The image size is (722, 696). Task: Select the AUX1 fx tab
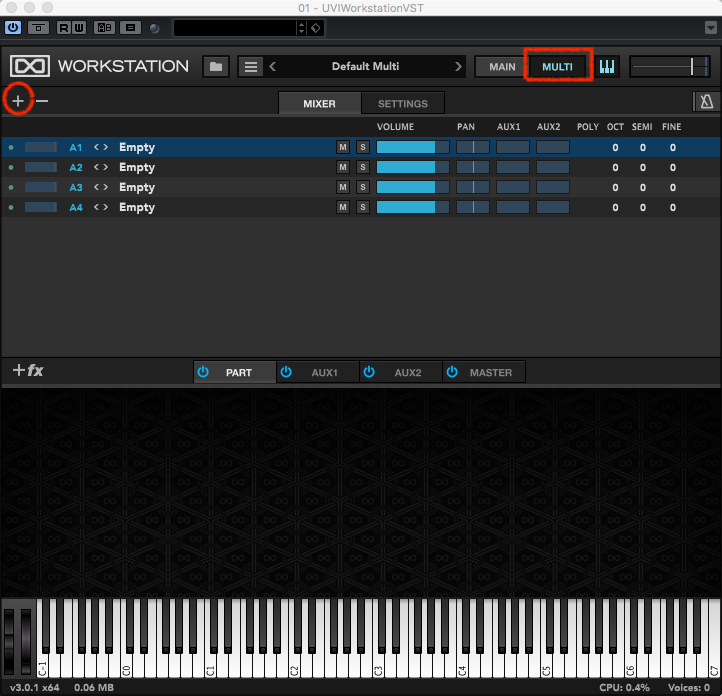pyautogui.click(x=318, y=372)
